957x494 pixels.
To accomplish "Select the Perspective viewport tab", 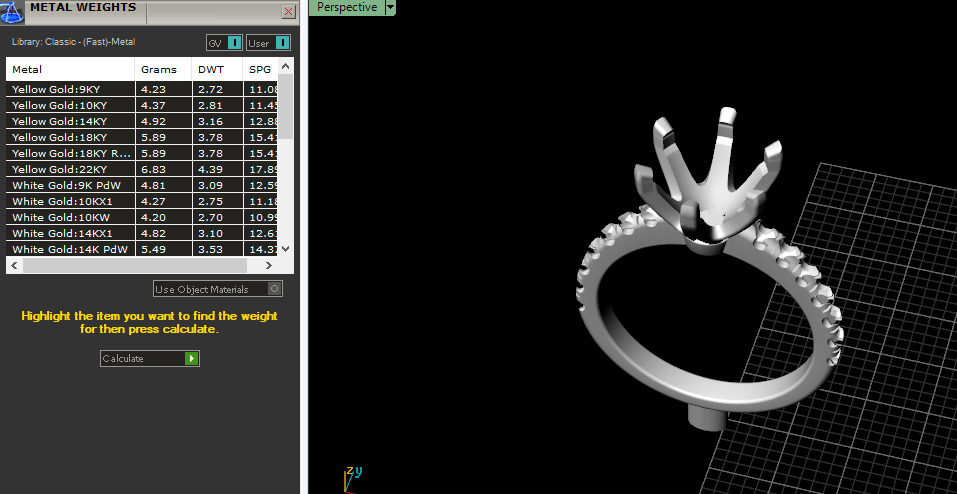I will [347, 7].
